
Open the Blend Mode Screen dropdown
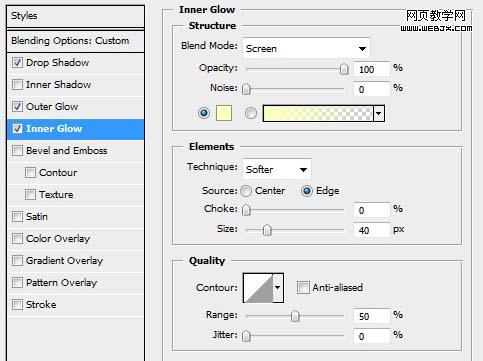click(306, 49)
